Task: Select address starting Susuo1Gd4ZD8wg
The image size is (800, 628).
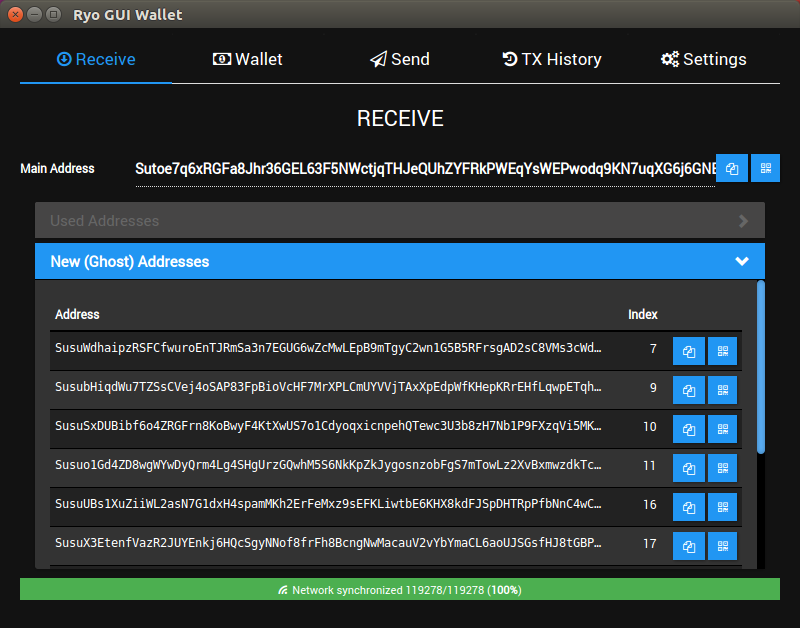Action: [x=328, y=465]
